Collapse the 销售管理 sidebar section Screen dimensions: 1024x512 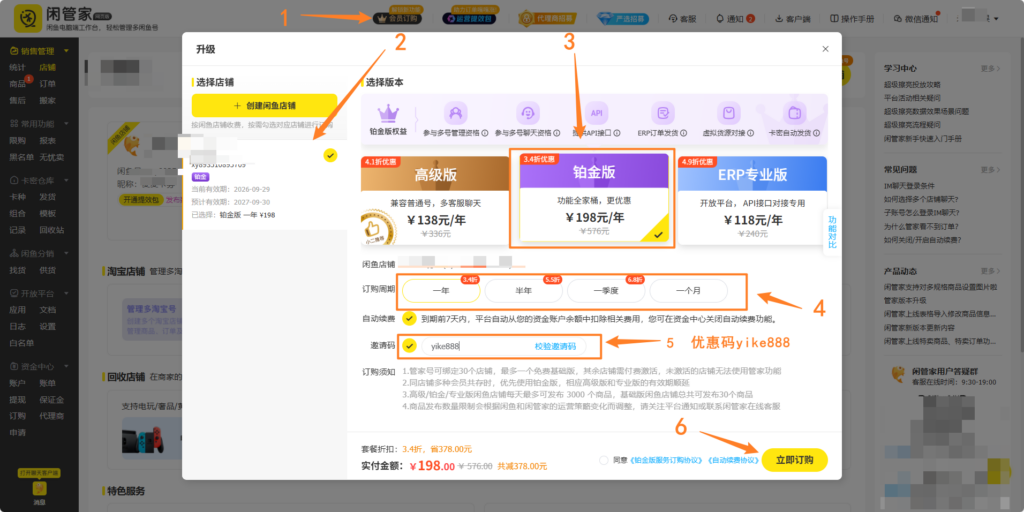(x=66, y=50)
